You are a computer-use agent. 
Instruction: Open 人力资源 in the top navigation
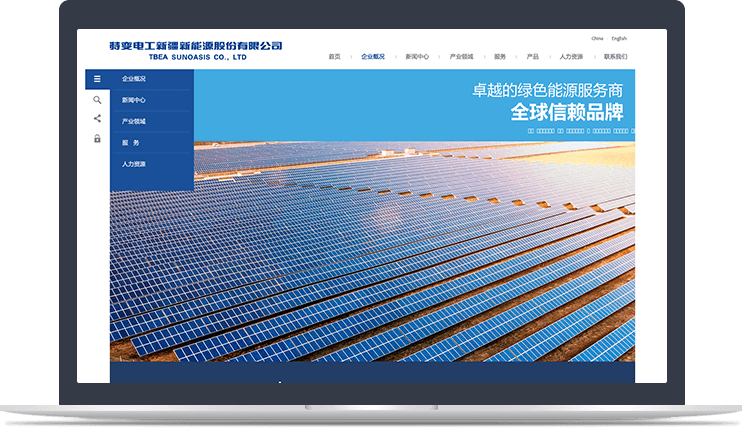click(x=571, y=56)
